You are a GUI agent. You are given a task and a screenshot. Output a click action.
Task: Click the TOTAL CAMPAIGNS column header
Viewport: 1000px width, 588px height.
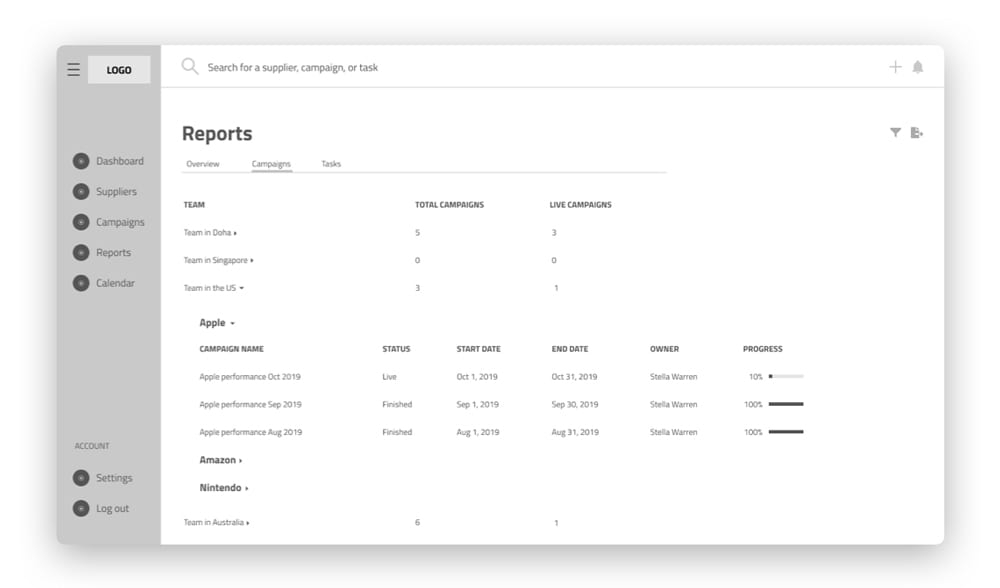(x=450, y=205)
